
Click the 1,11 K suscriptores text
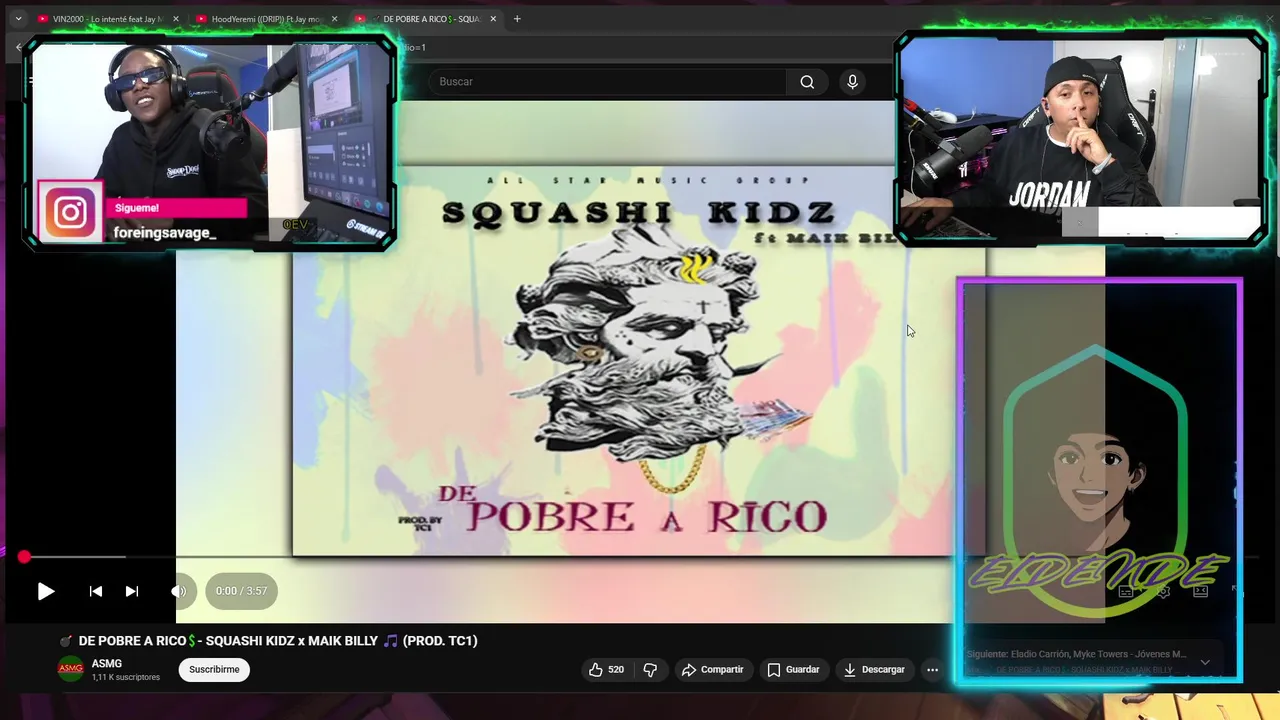pyautogui.click(x=126, y=678)
